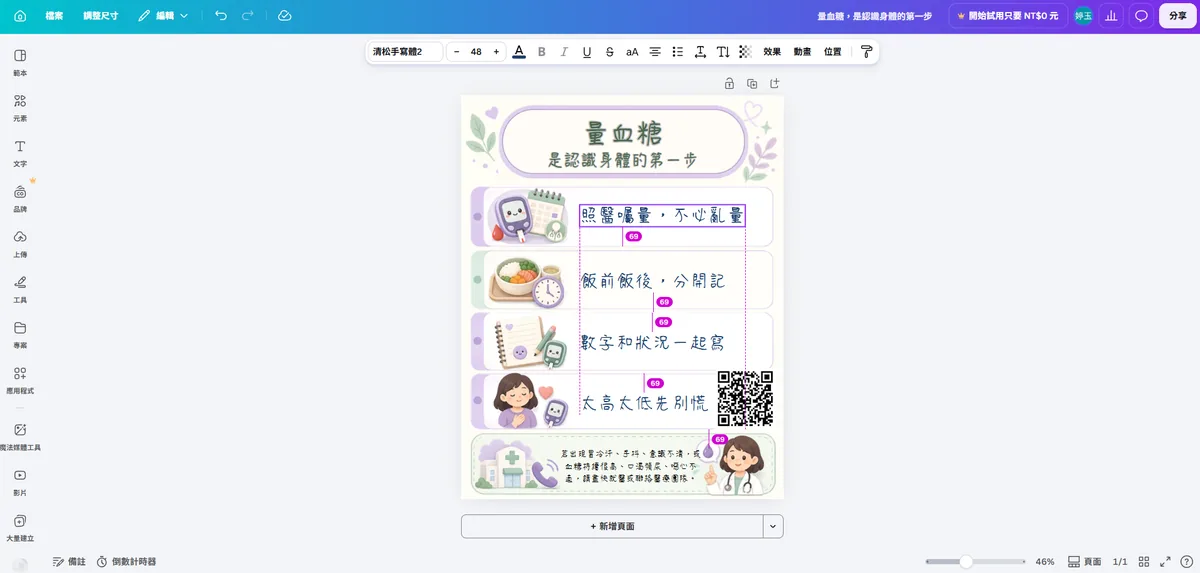This screenshot has height=573, width=1200.
Task: Click the 新增頁面 add page button
Action: tap(612, 526)
